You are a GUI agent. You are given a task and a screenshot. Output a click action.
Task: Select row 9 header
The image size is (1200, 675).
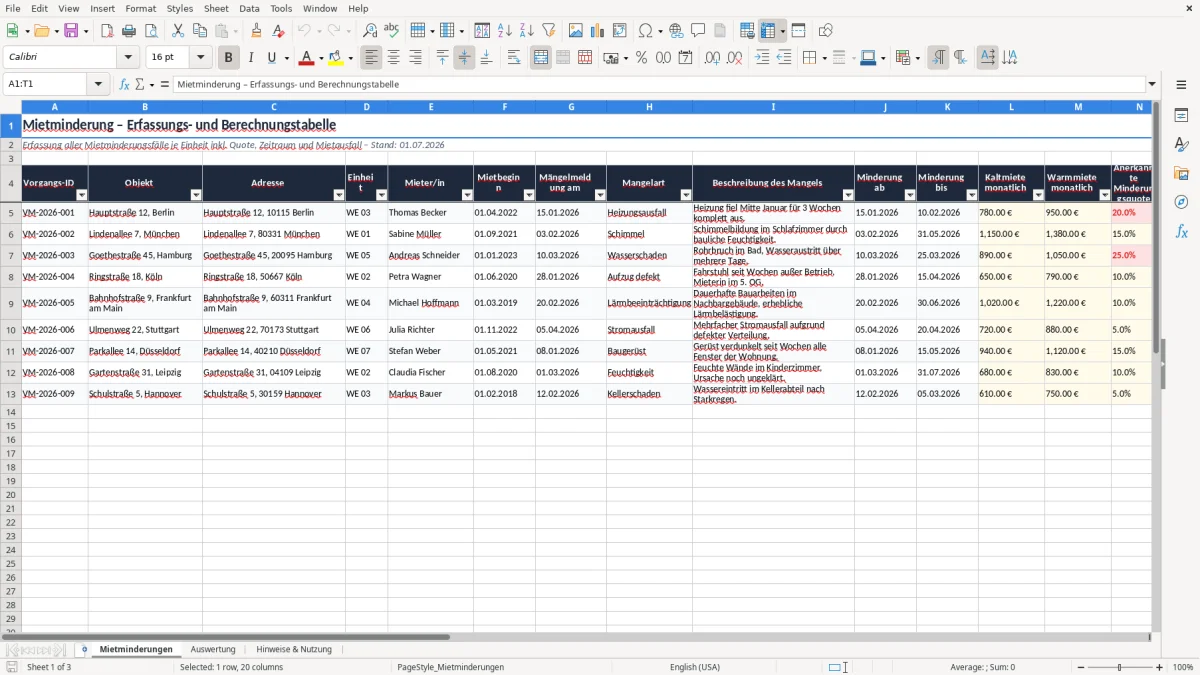(10, 303)
